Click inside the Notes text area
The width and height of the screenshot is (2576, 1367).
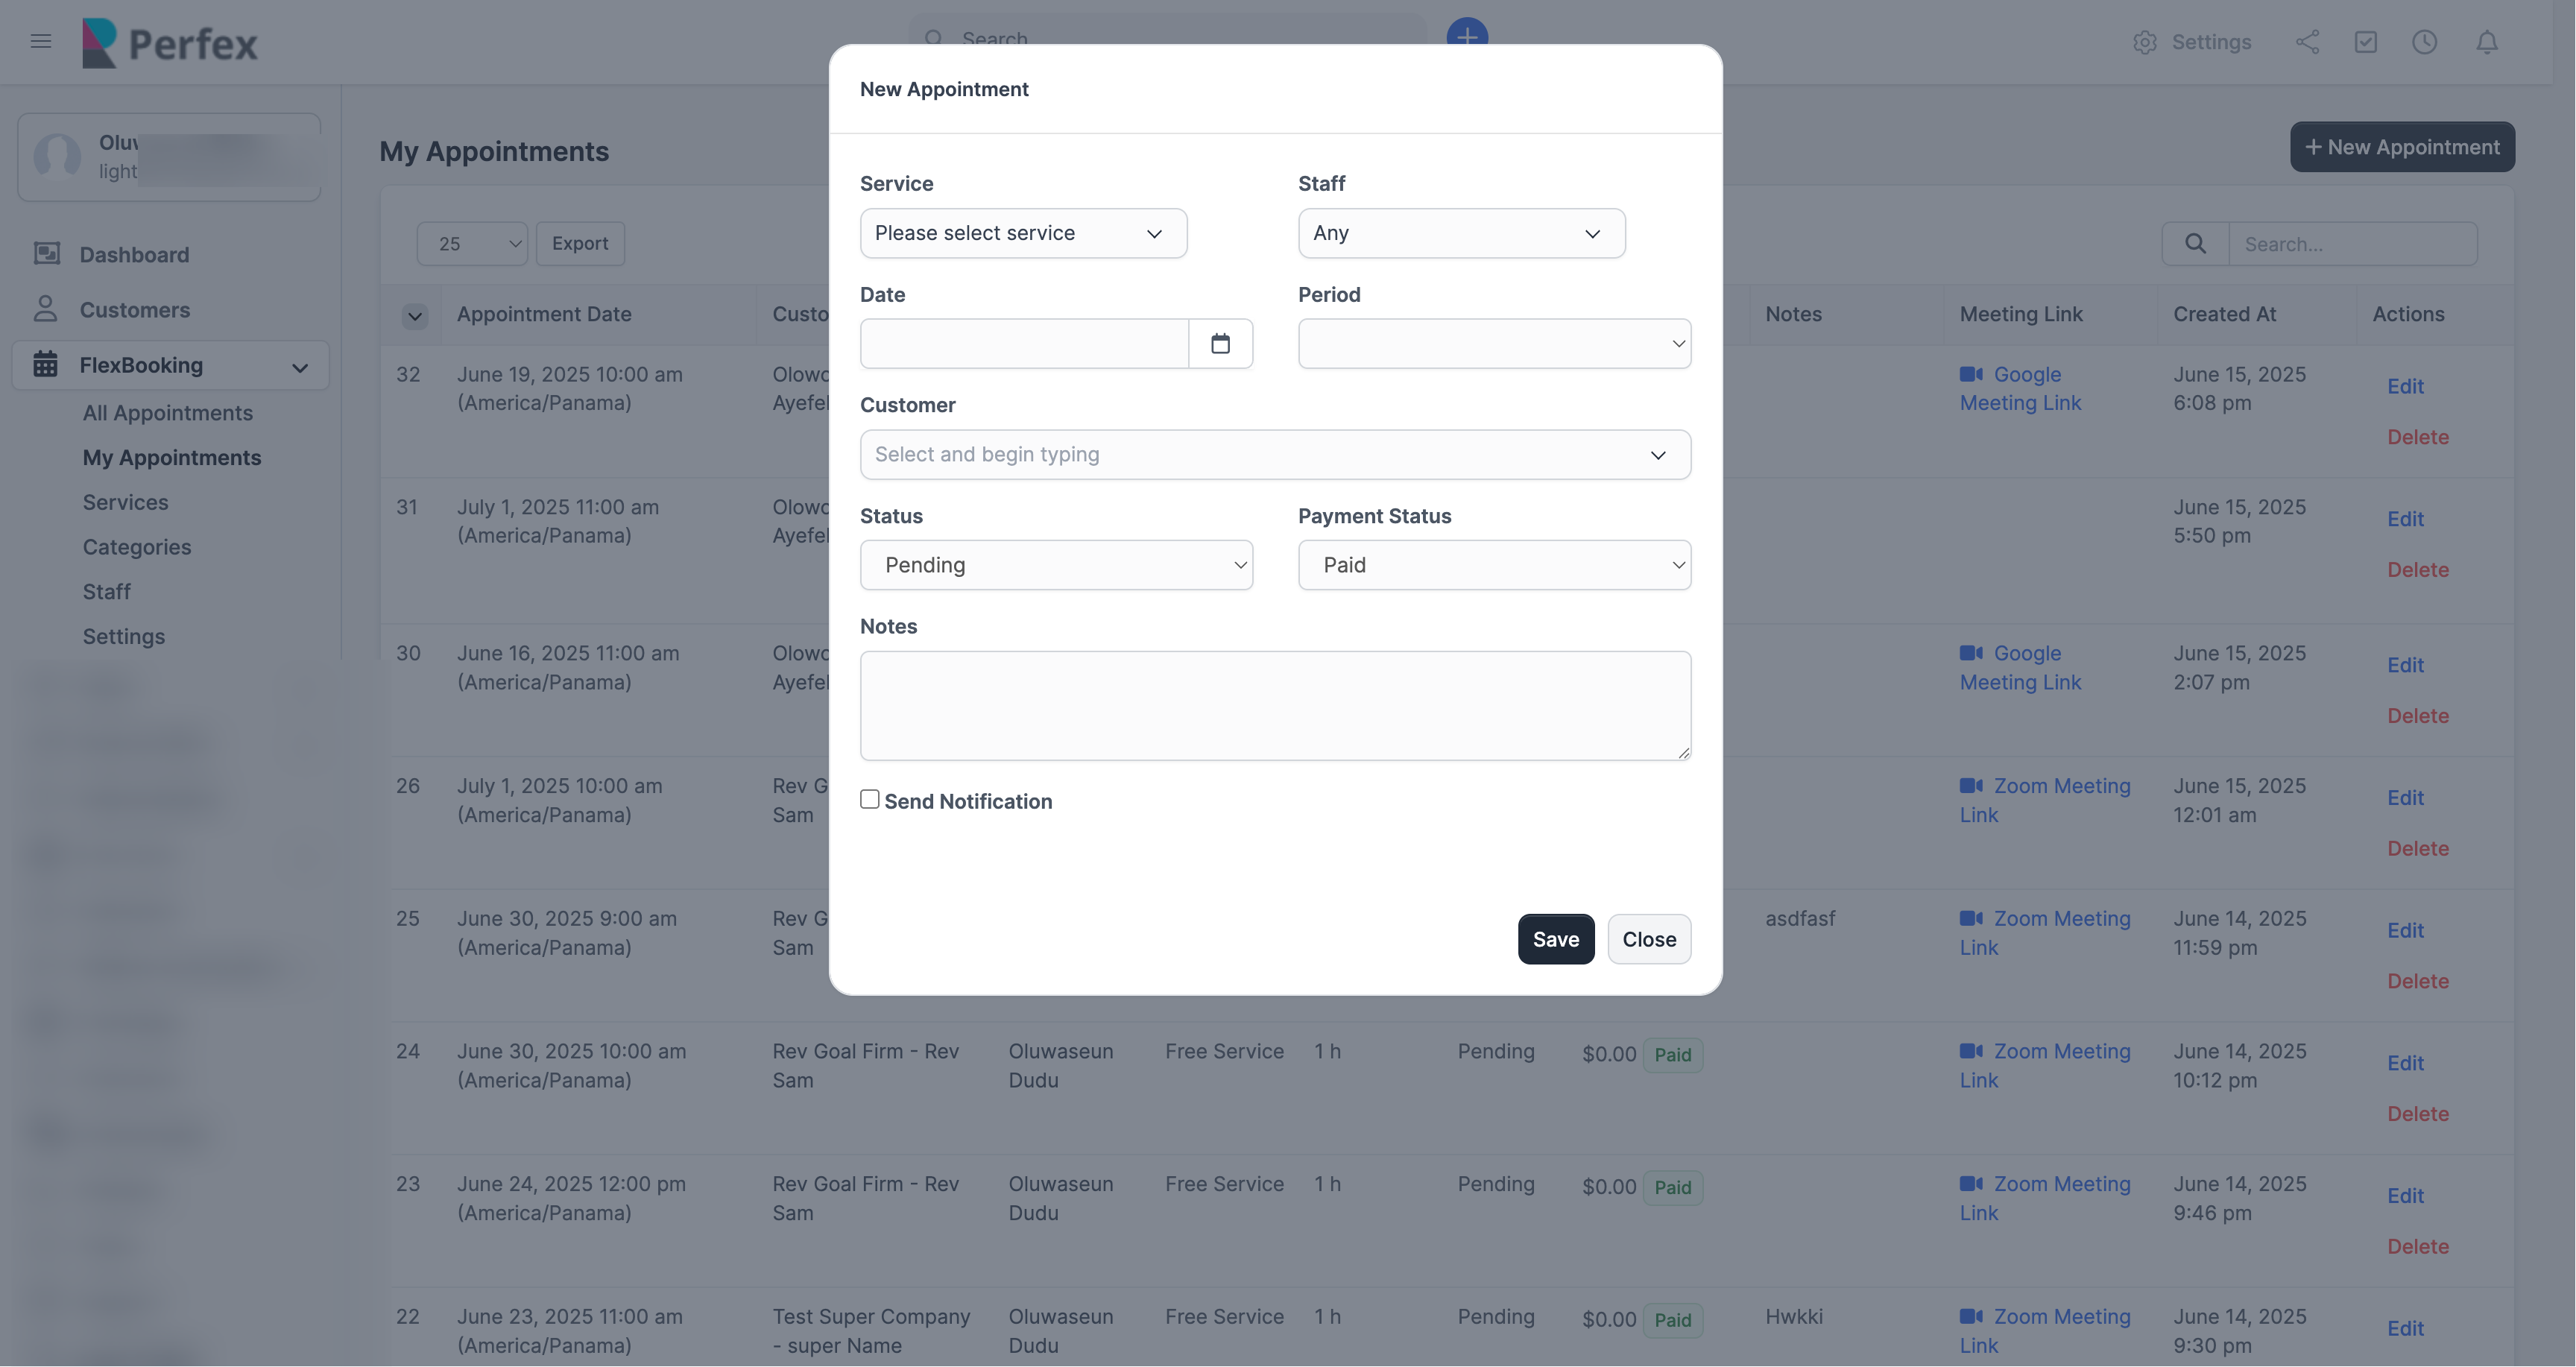point(1274,705)
